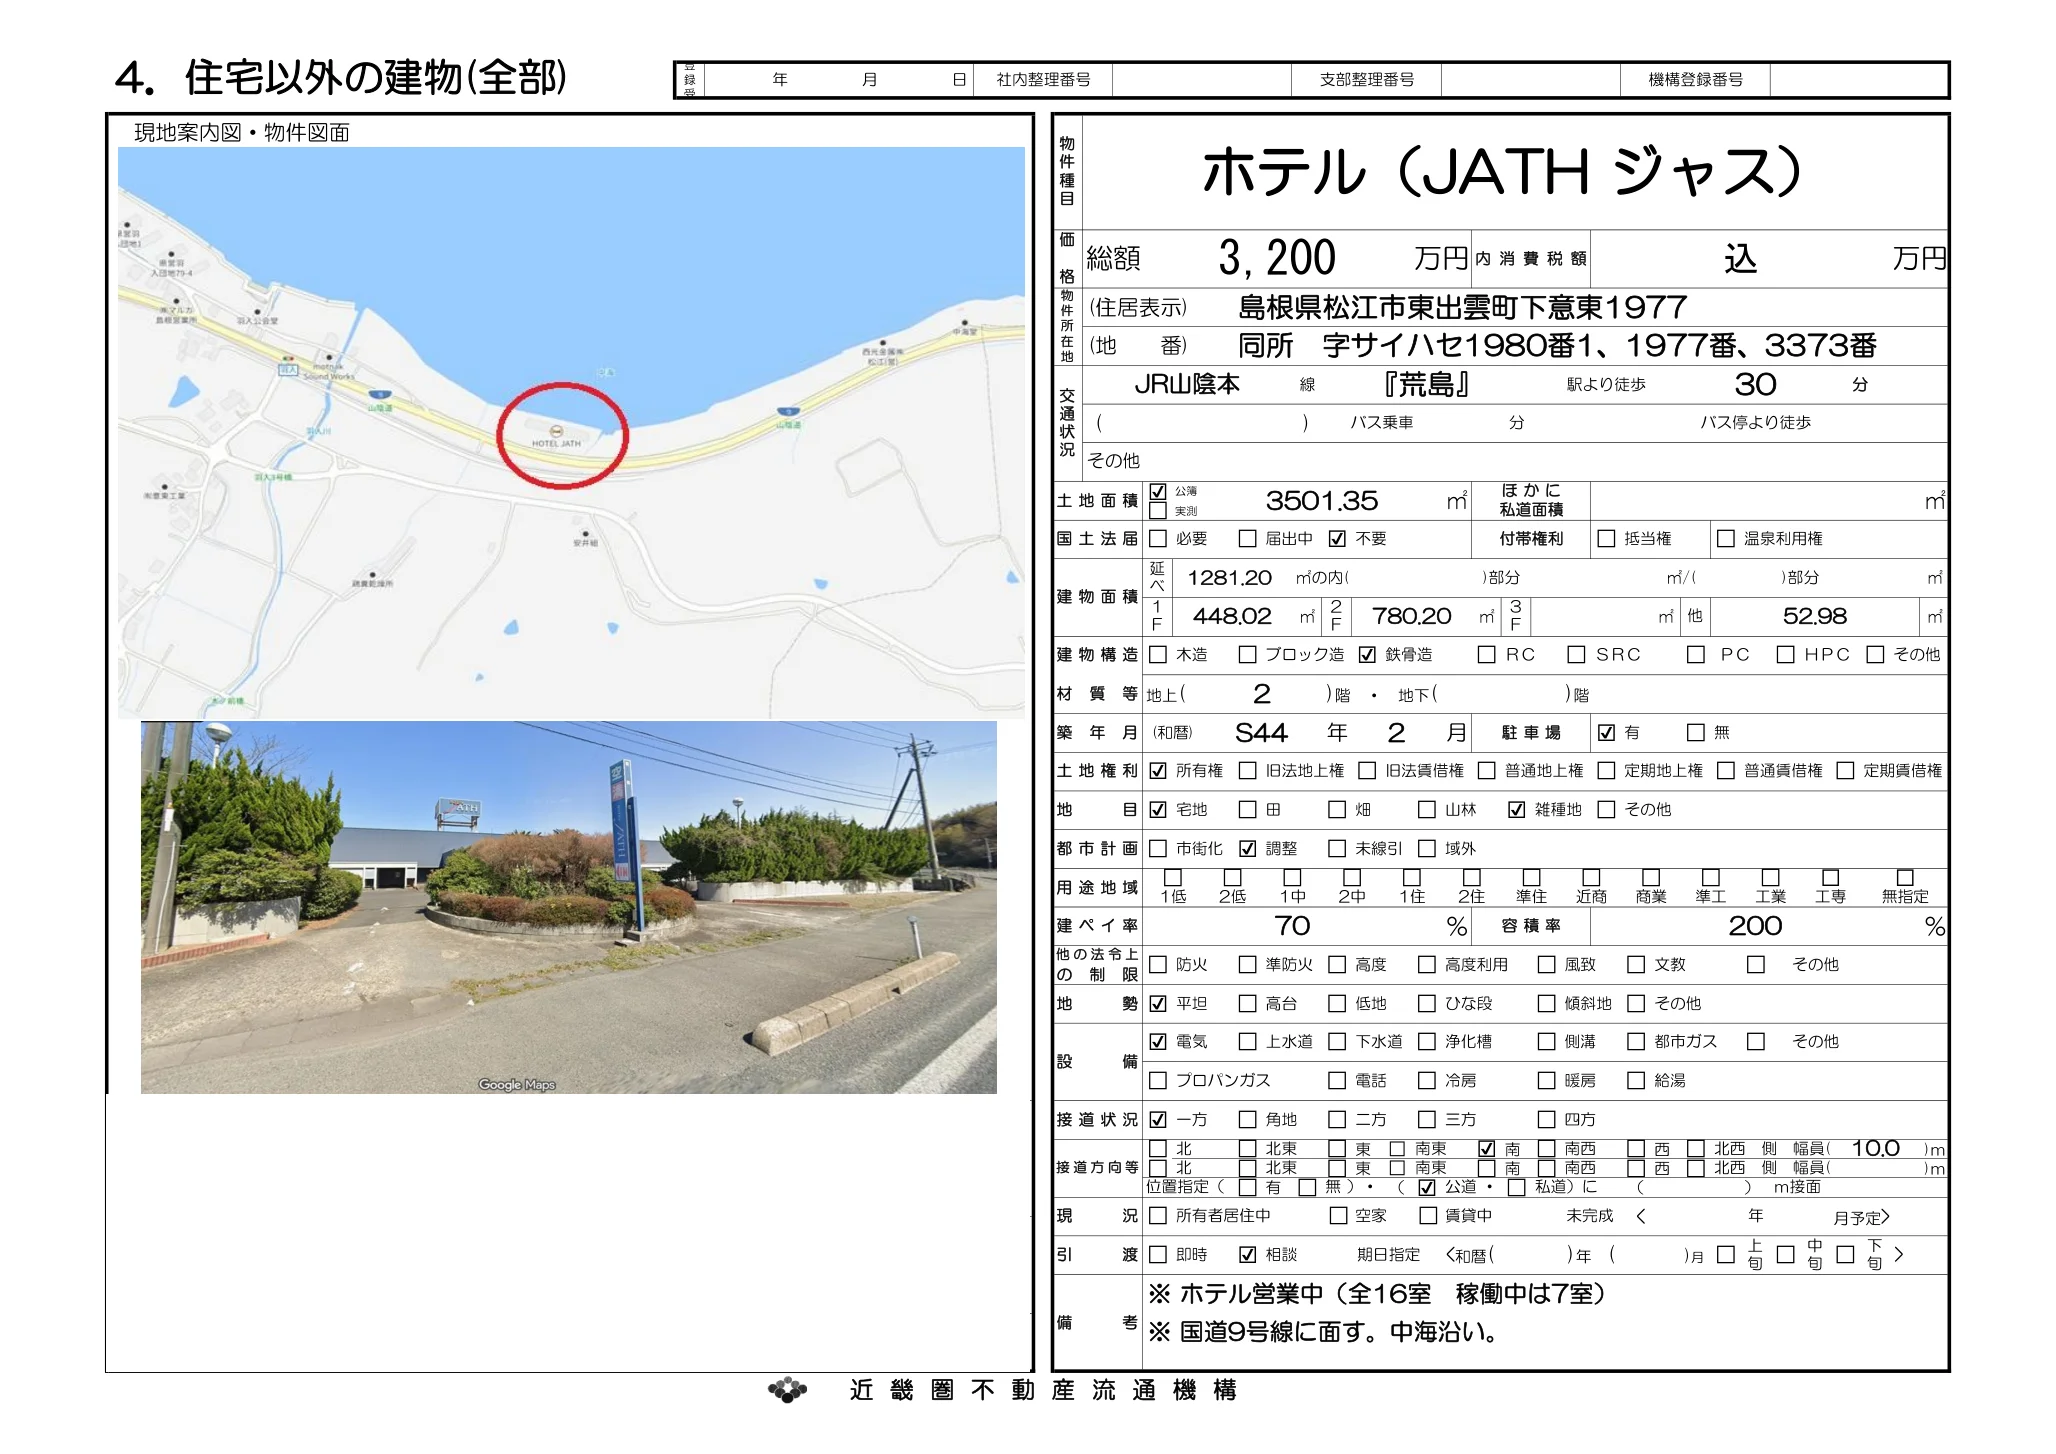Tick the SRC structure checkbox
The image size is (2056, 1454).
[x=1576, y=655]
